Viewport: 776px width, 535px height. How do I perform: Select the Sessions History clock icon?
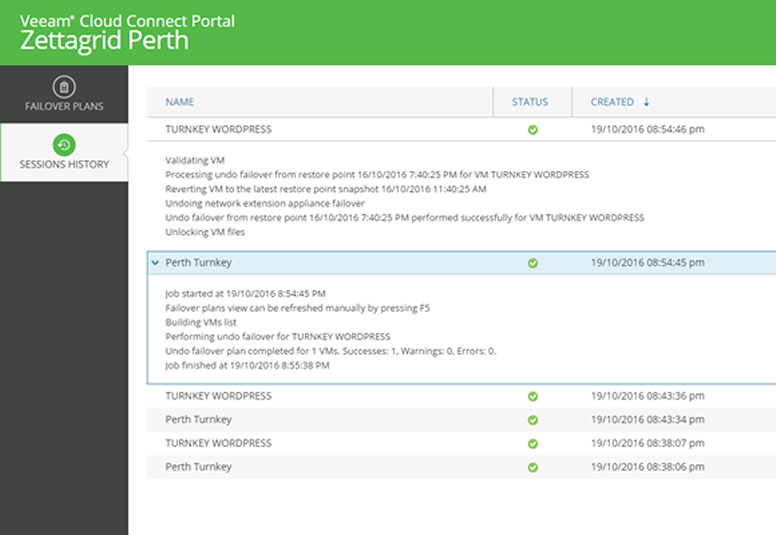coord(64,145)
